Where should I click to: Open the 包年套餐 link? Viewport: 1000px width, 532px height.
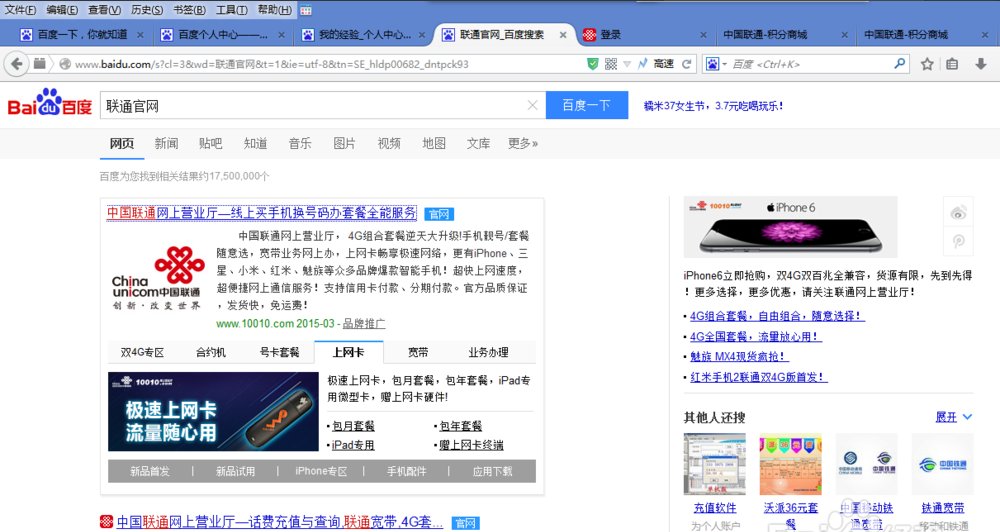[460, 426]
